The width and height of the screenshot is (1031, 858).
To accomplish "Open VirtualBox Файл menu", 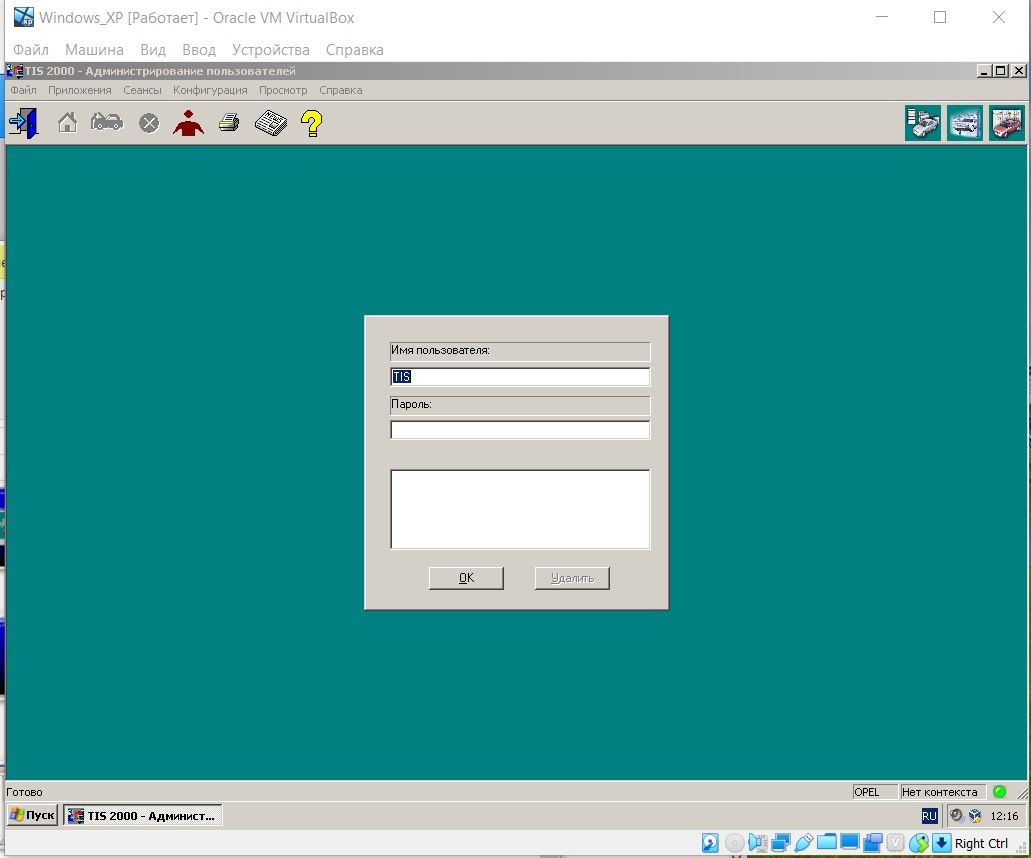I will pos(31,50).
